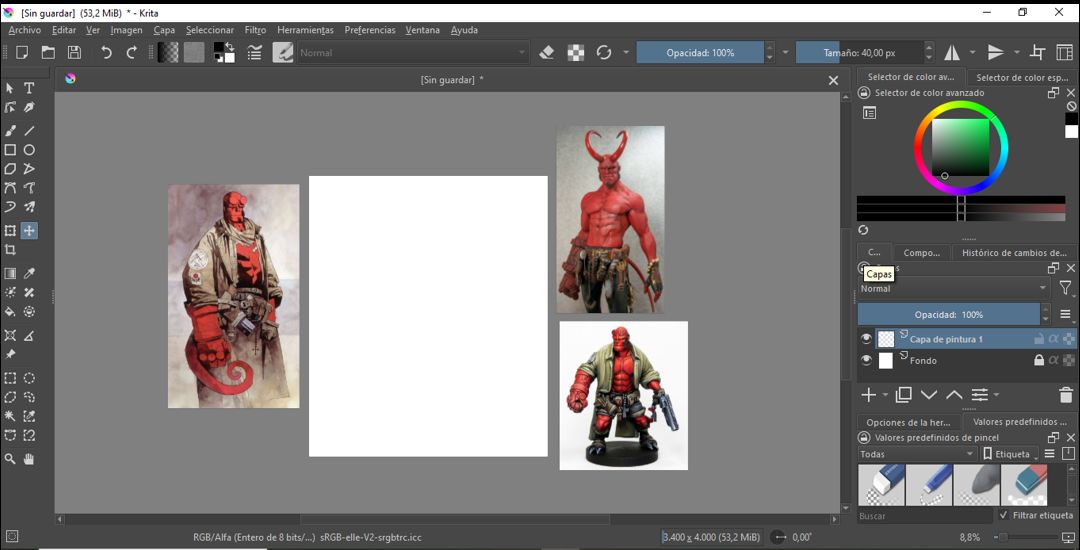Undo the last action
This screenshot has width=1080, height=550.
click(x=105, y=52)
